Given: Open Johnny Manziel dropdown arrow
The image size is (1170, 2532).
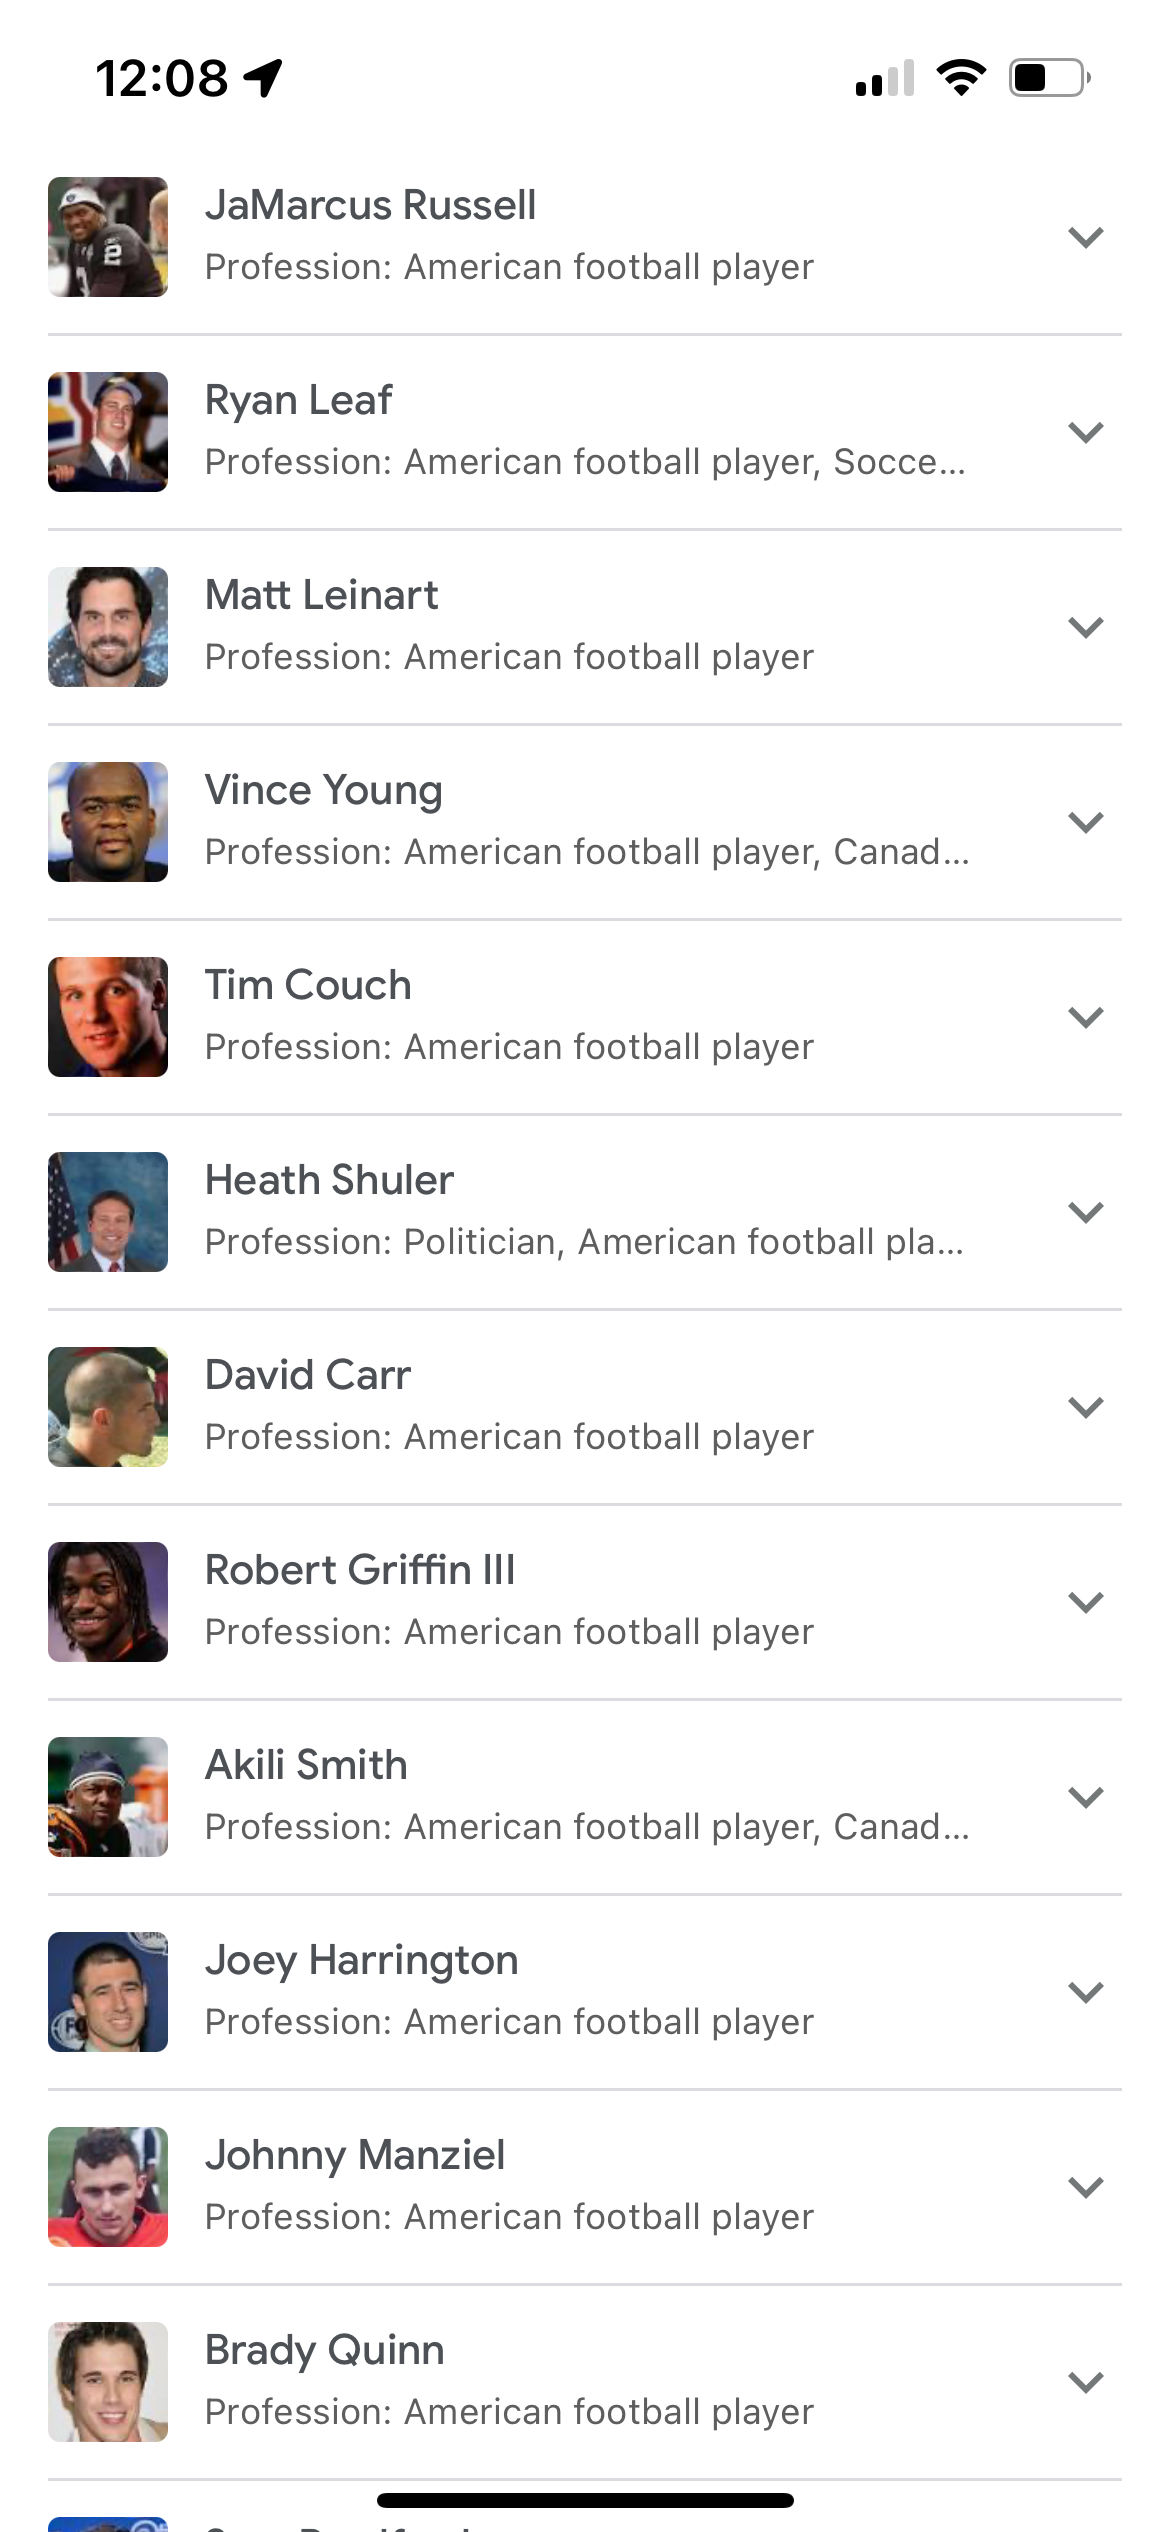Looking at the screenshot, I should [1085, 2187].
